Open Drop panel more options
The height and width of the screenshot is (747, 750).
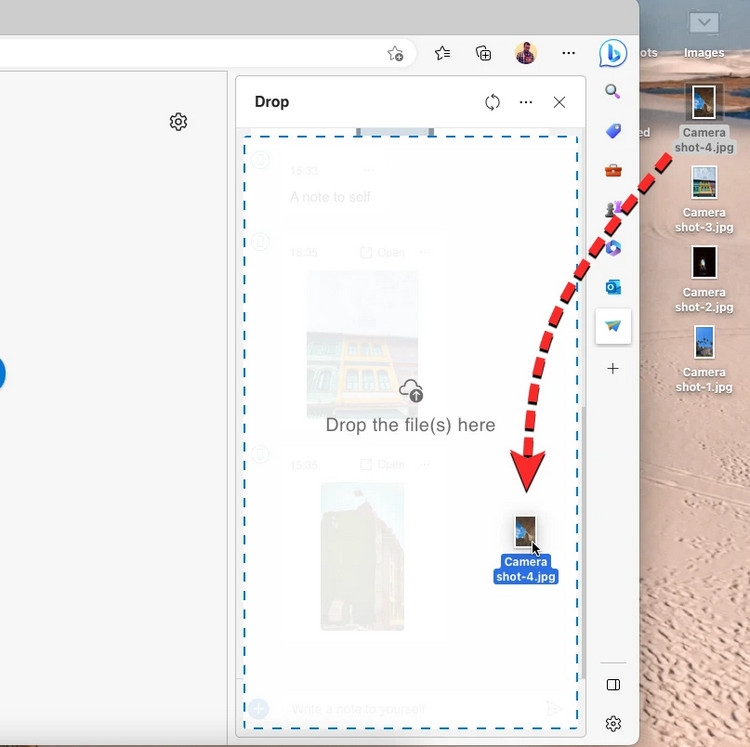tap(526, 102)
